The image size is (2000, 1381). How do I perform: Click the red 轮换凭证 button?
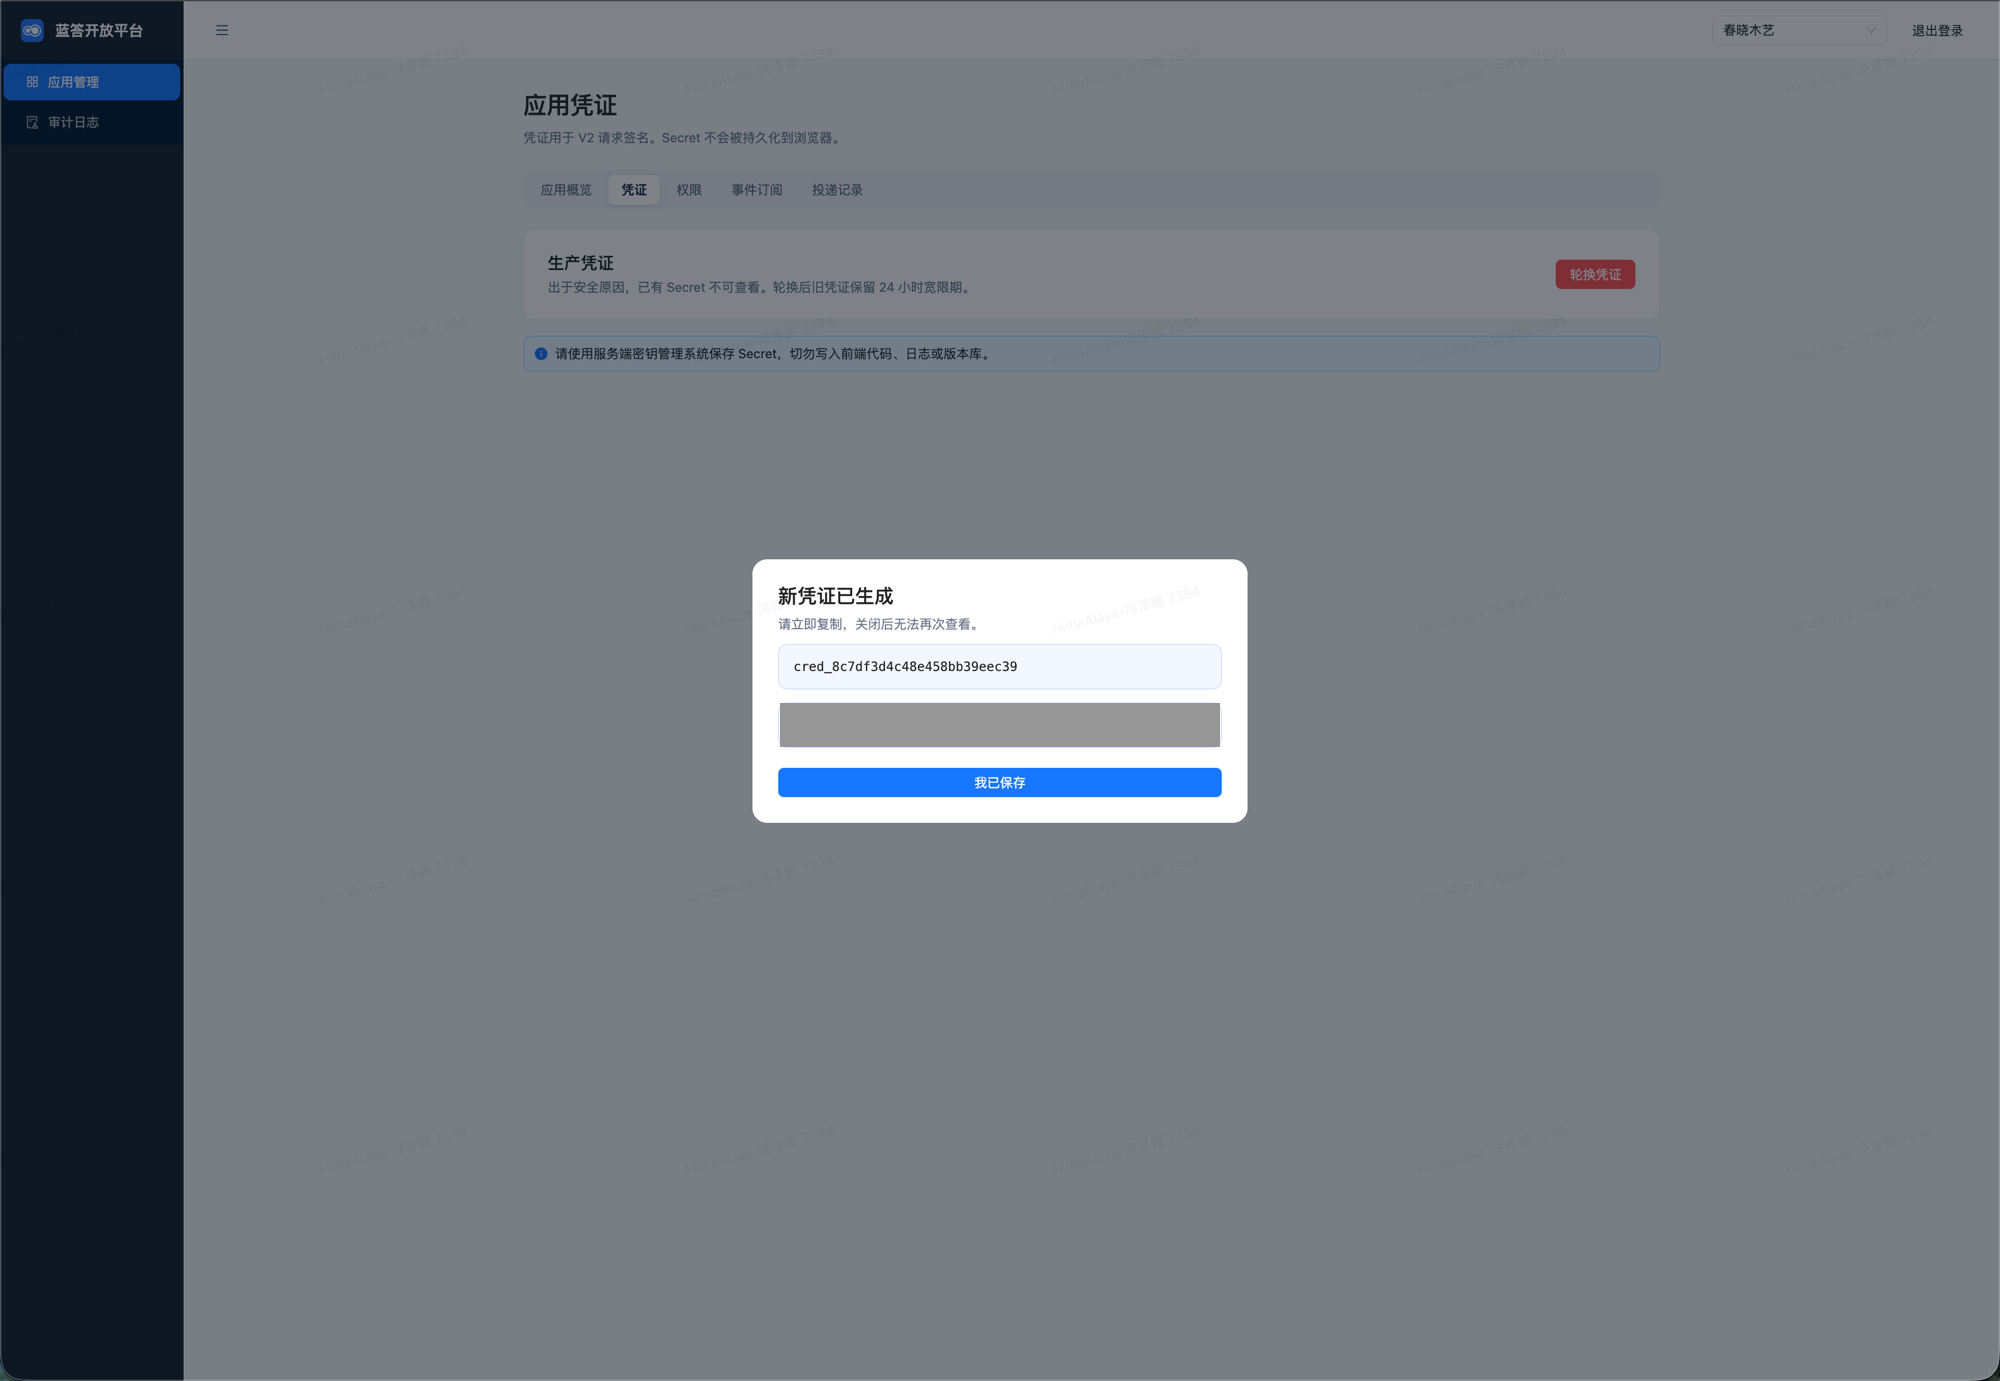[x=1595, y=274]
